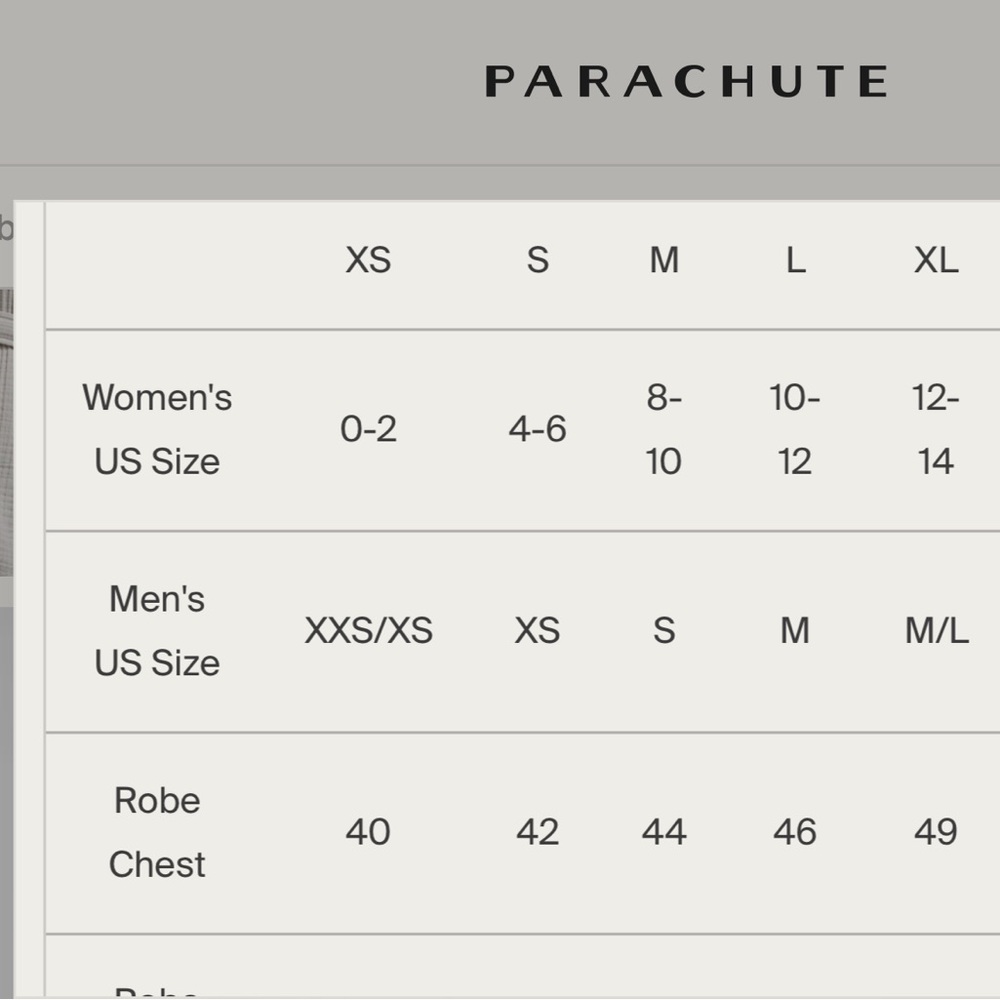Click the Robe Chest row label
The image size is (1000, 1000).
157,832
